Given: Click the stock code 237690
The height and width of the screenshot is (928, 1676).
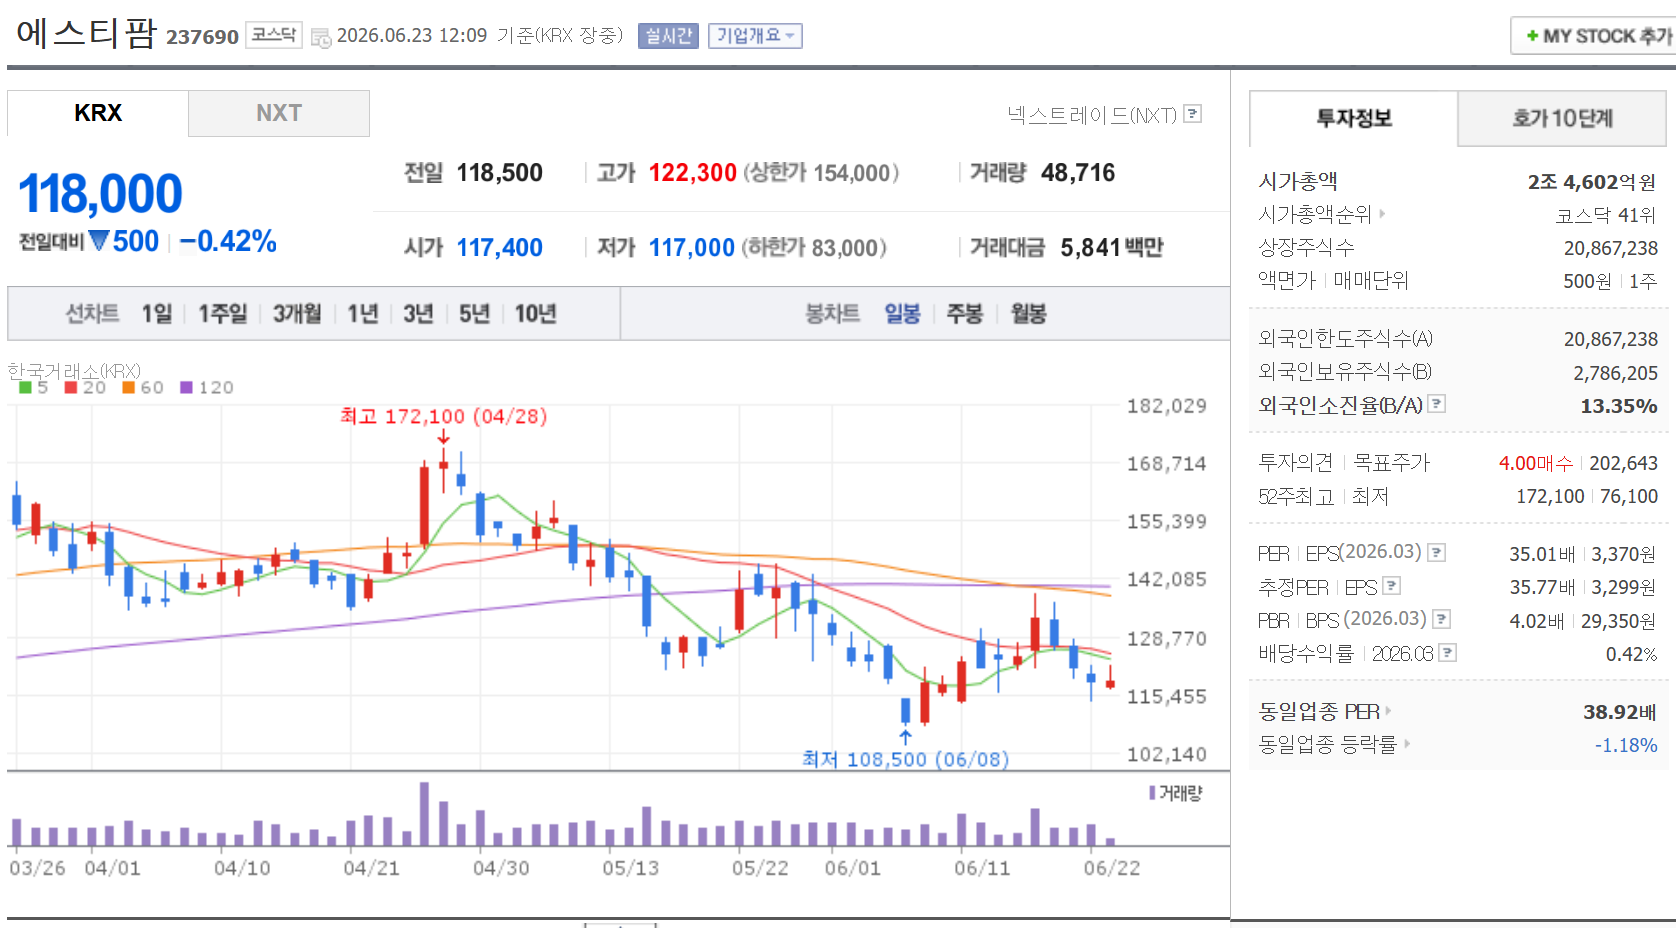Looking at the screenshot, I should click(202, 37).
